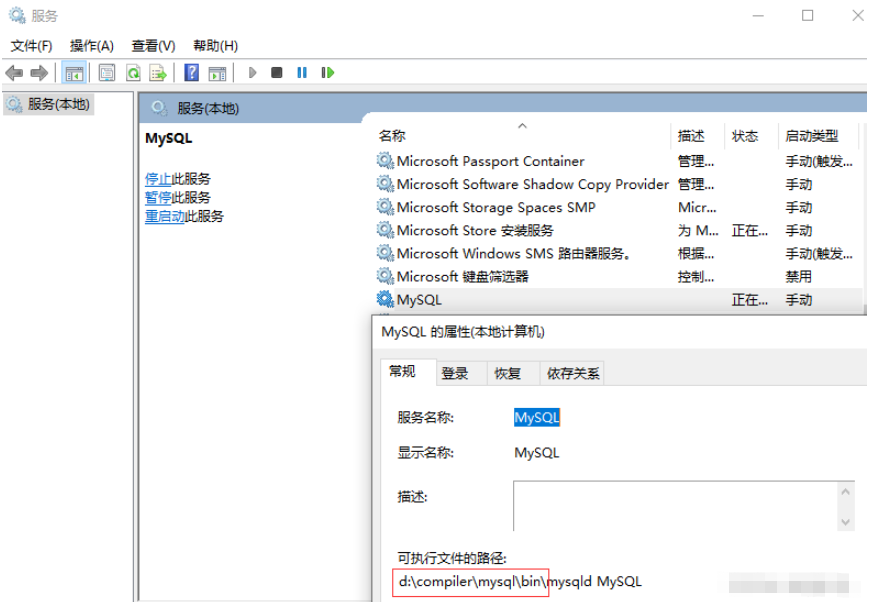Viewport: 871px width, 602px height.
Task: Restart the service using the toolbar restart icon
Action: (x=328, y=72)
